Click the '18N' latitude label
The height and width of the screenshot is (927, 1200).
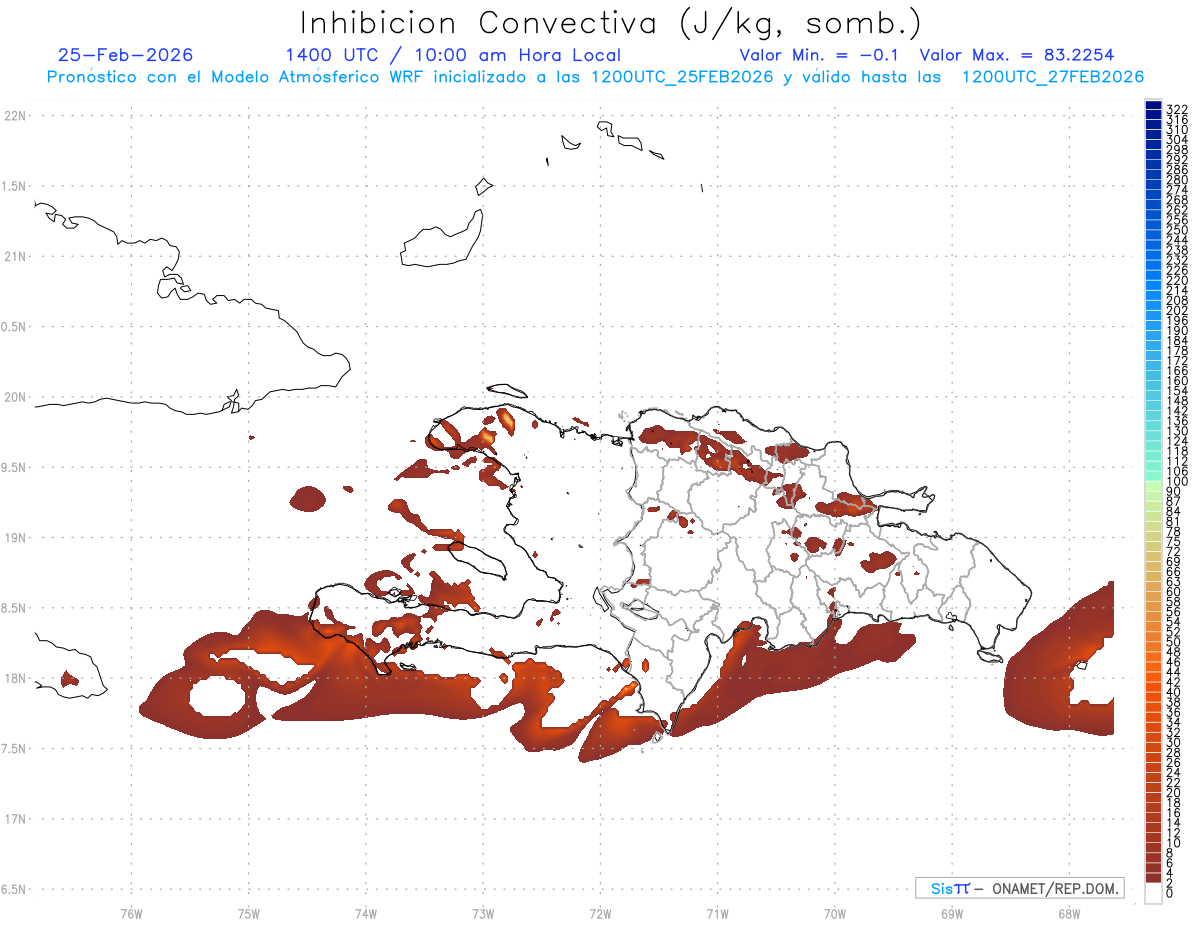(x=15, y=678)
